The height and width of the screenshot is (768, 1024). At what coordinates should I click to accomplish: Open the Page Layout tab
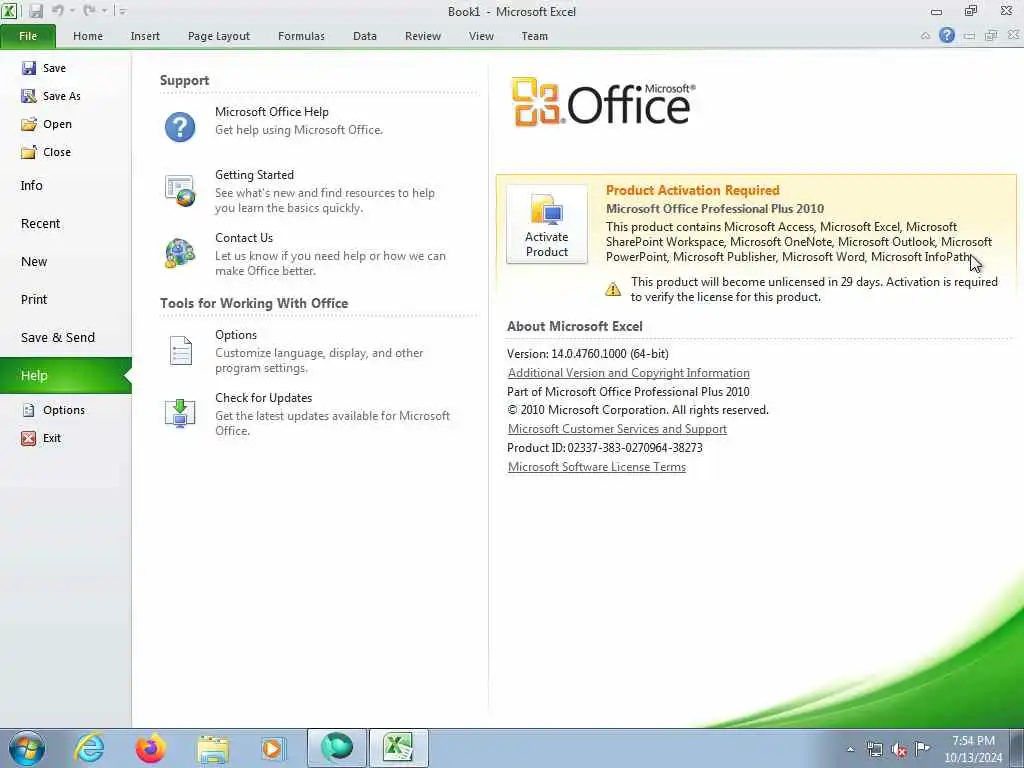(x=219, y=36)
